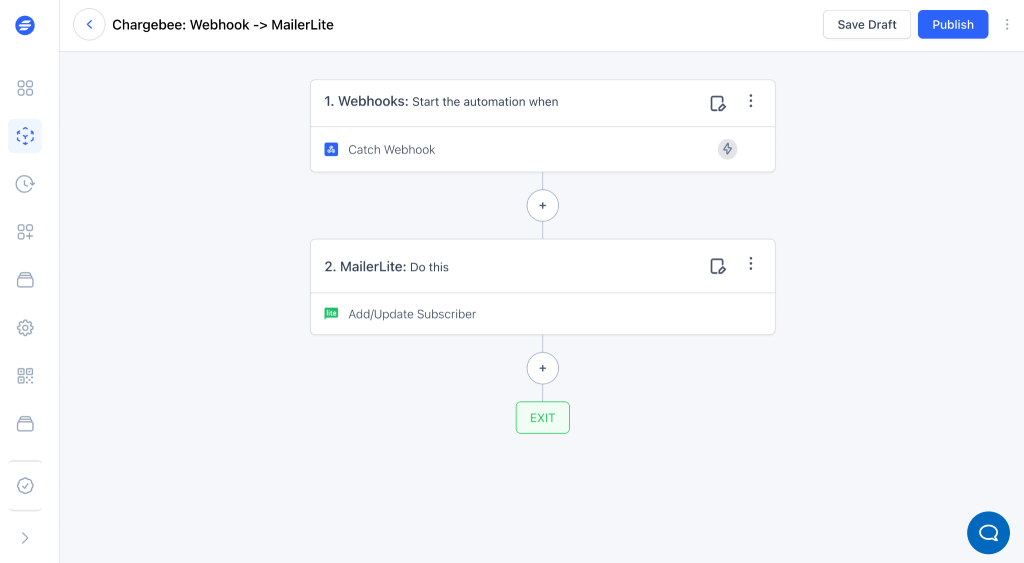1024x563 pixels.
Task: Click the edit note icon on Webhooks step
Action: (717, 102)
